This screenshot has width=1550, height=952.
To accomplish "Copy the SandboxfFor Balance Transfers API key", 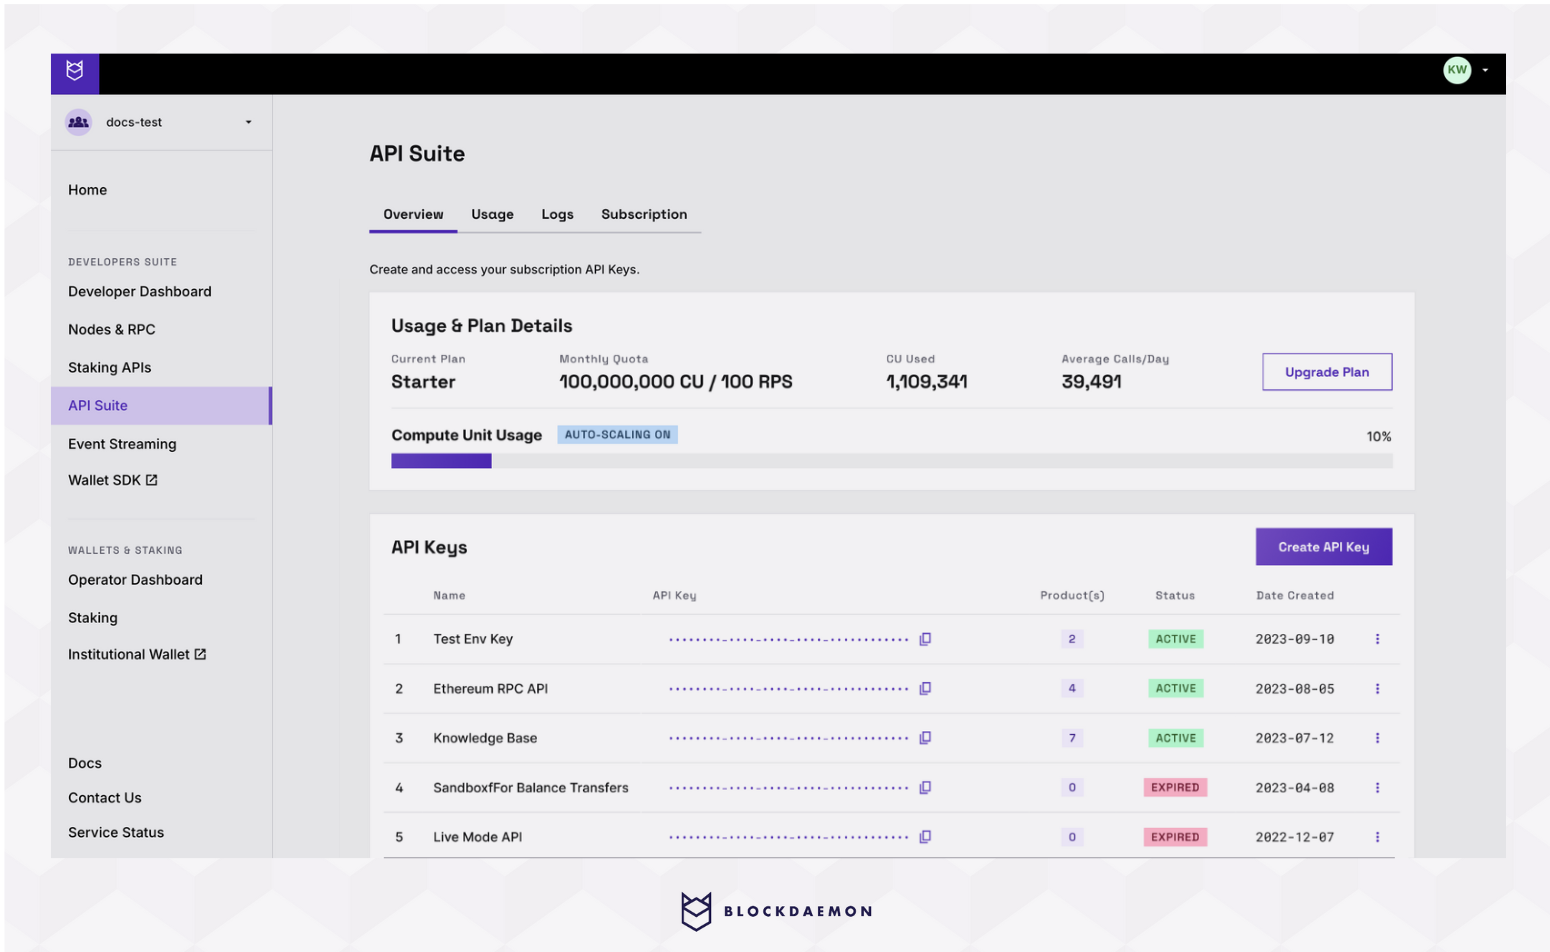I will [x=925, y=788].
